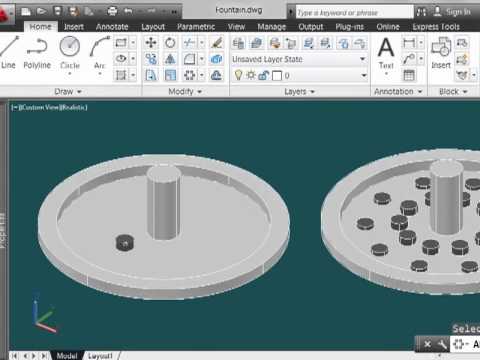Viewport: 480px width, 360px height.
Task: Select the Fillet tool
Action: (189, 59)
